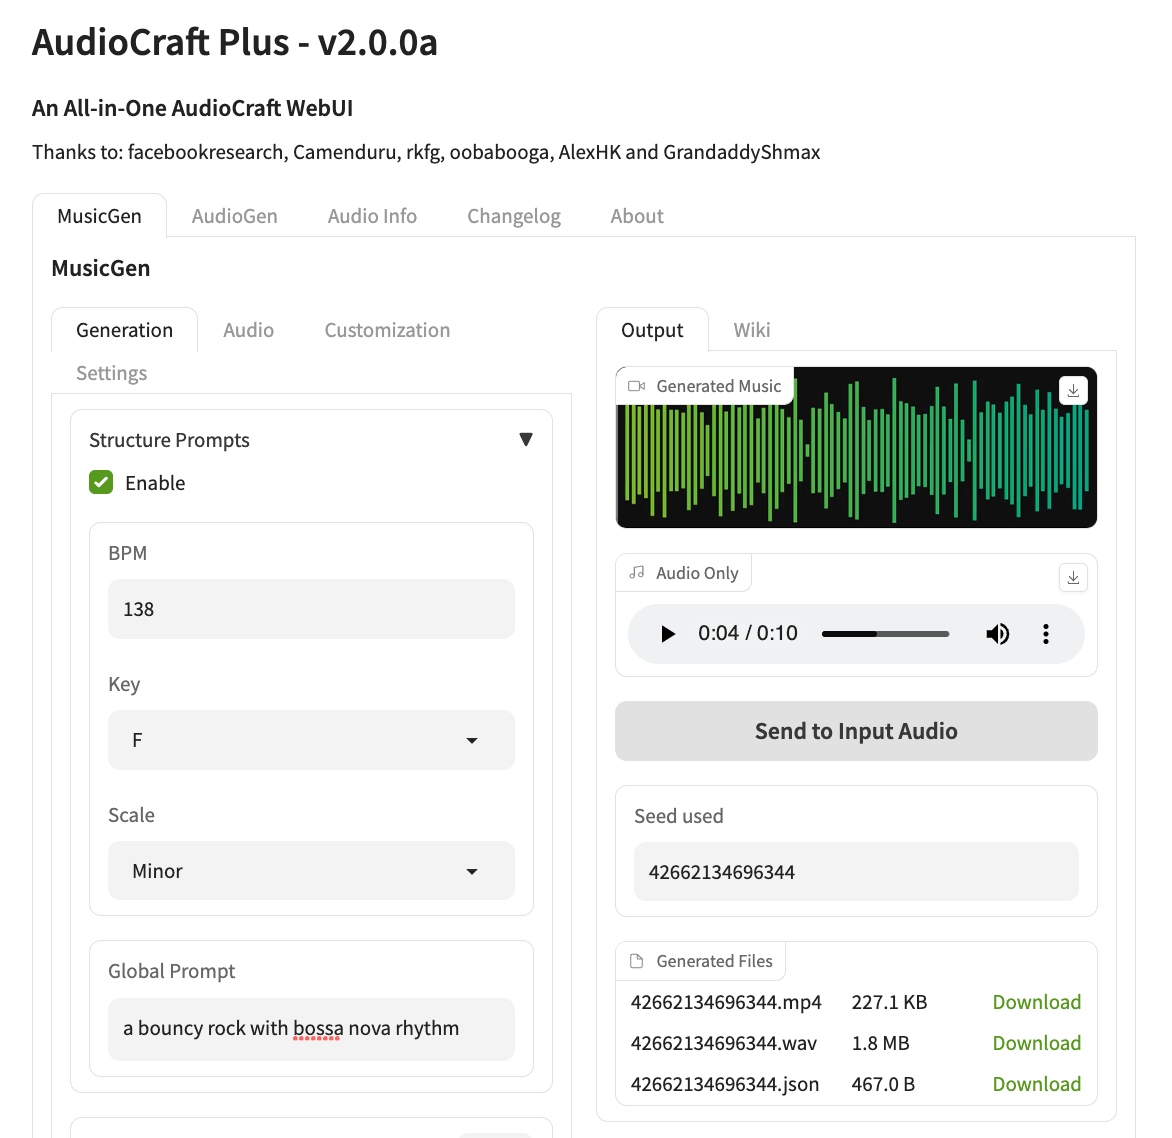Click the Global Prompt text field

click(311, 1029)
